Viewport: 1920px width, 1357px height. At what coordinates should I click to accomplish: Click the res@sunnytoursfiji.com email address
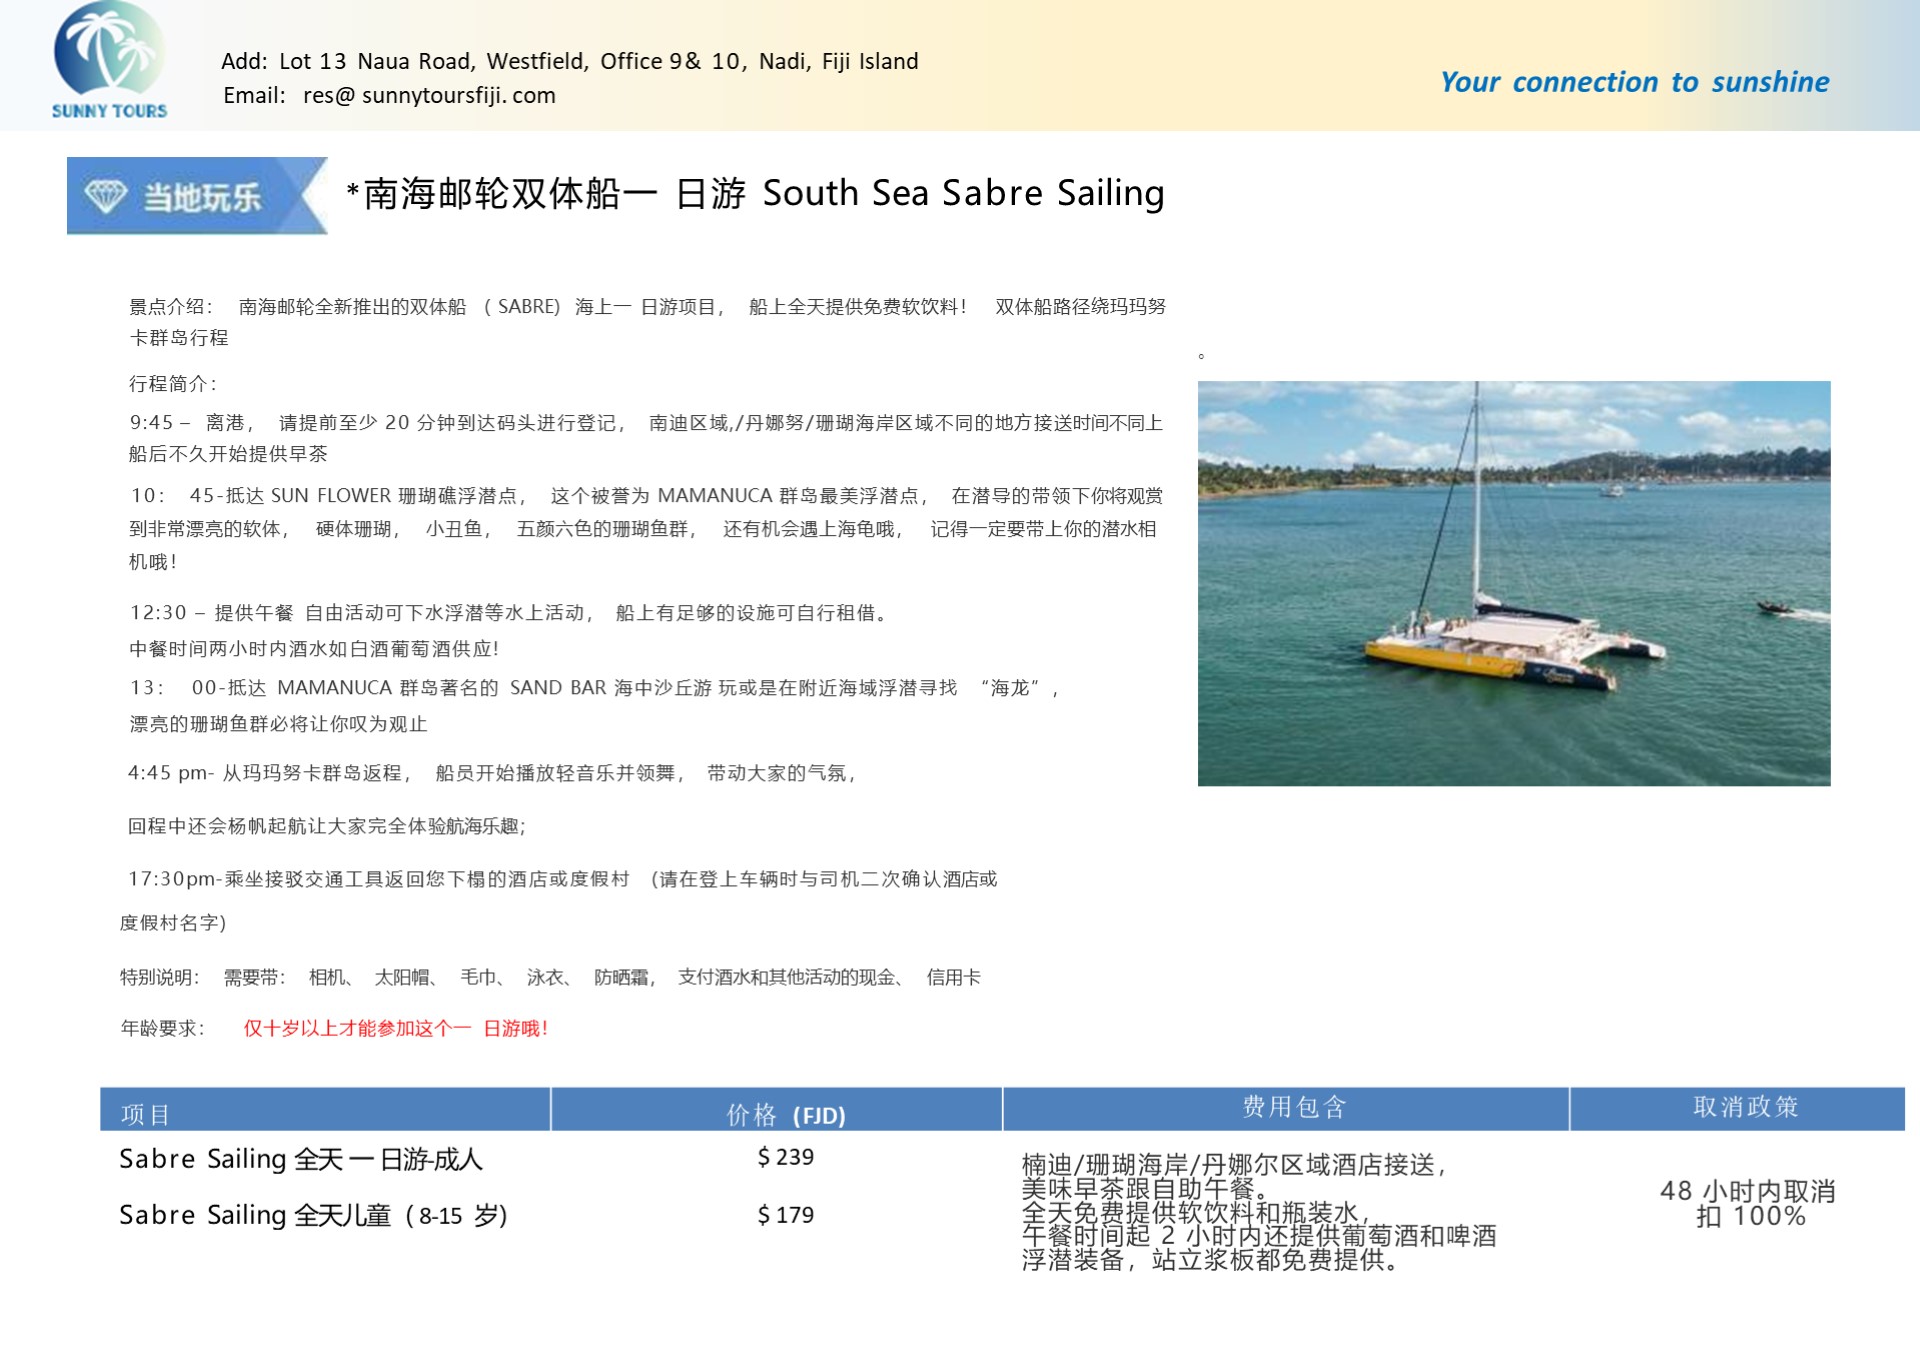pos(429,95)
